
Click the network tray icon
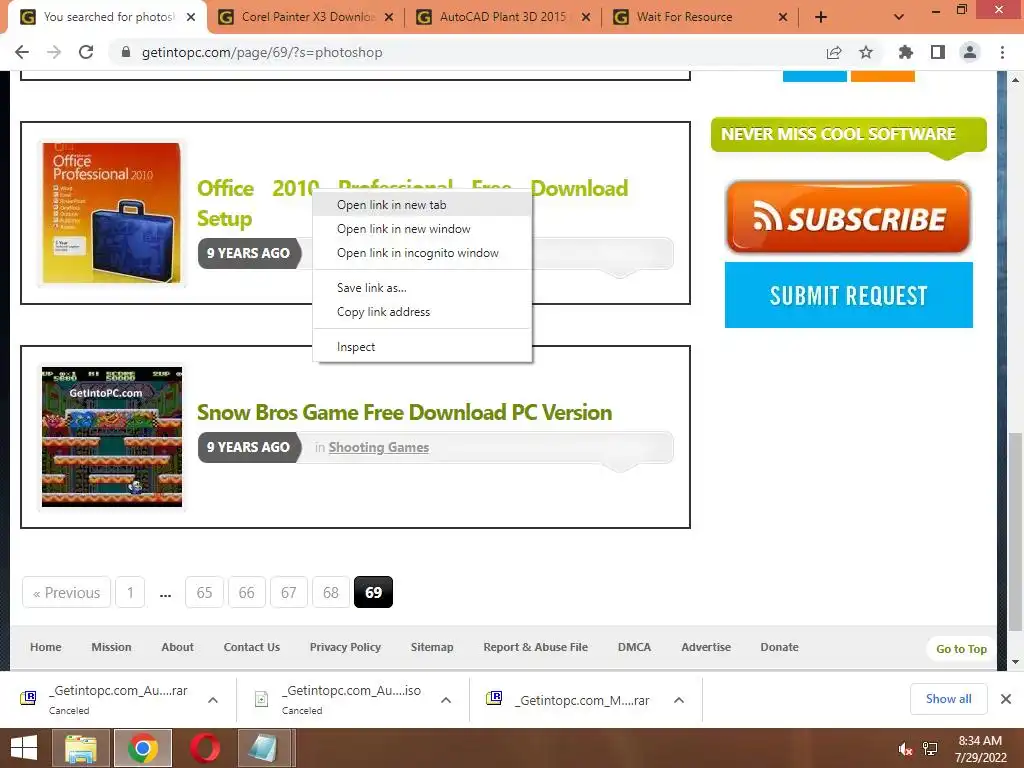[x=930, y=749]
